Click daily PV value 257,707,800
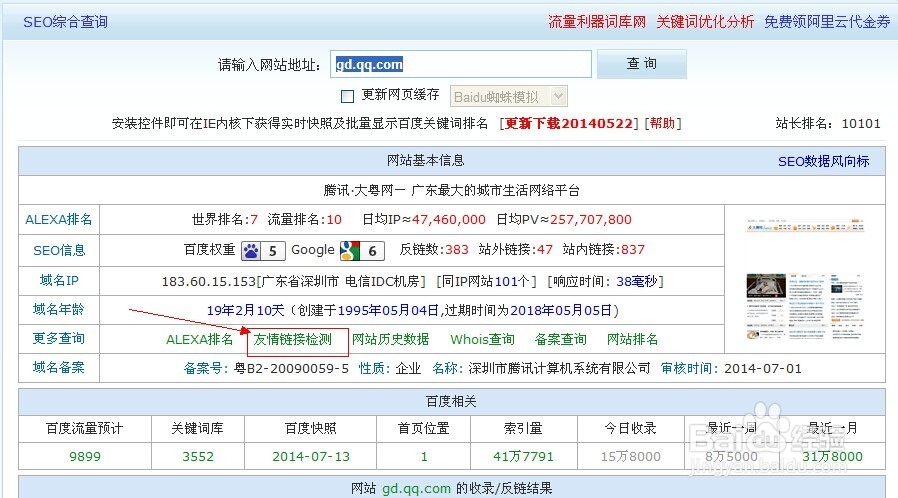Viewport: 898px width, 498px height. tap(590, 219)
